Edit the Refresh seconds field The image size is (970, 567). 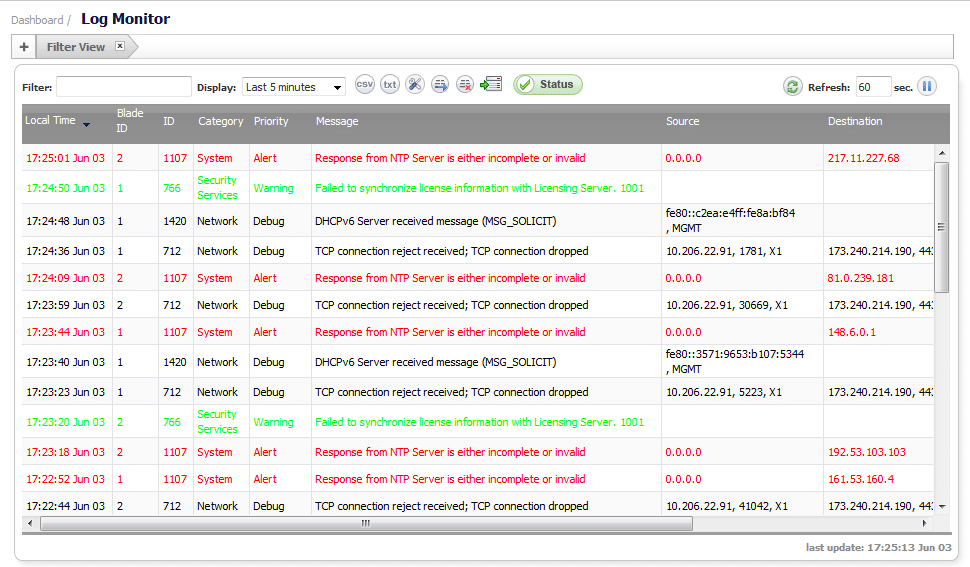click(873, 87)
